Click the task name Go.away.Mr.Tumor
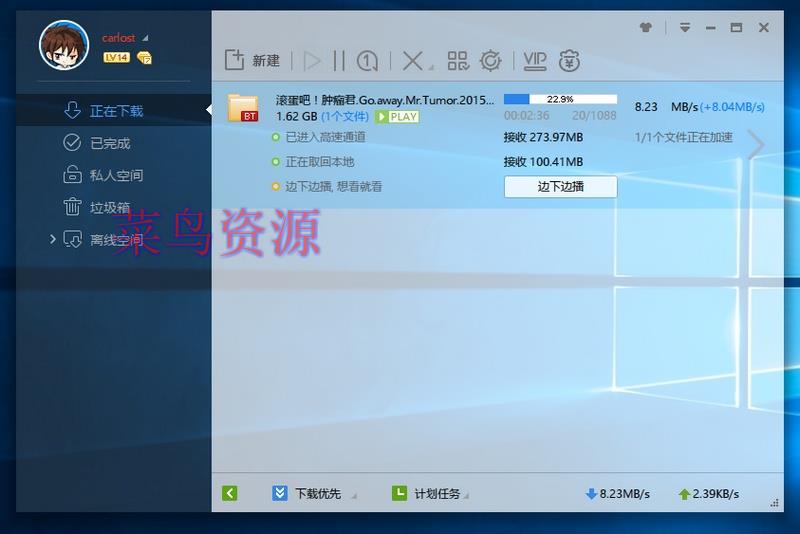This screenshot has height=534, width=800. [385, 100]
